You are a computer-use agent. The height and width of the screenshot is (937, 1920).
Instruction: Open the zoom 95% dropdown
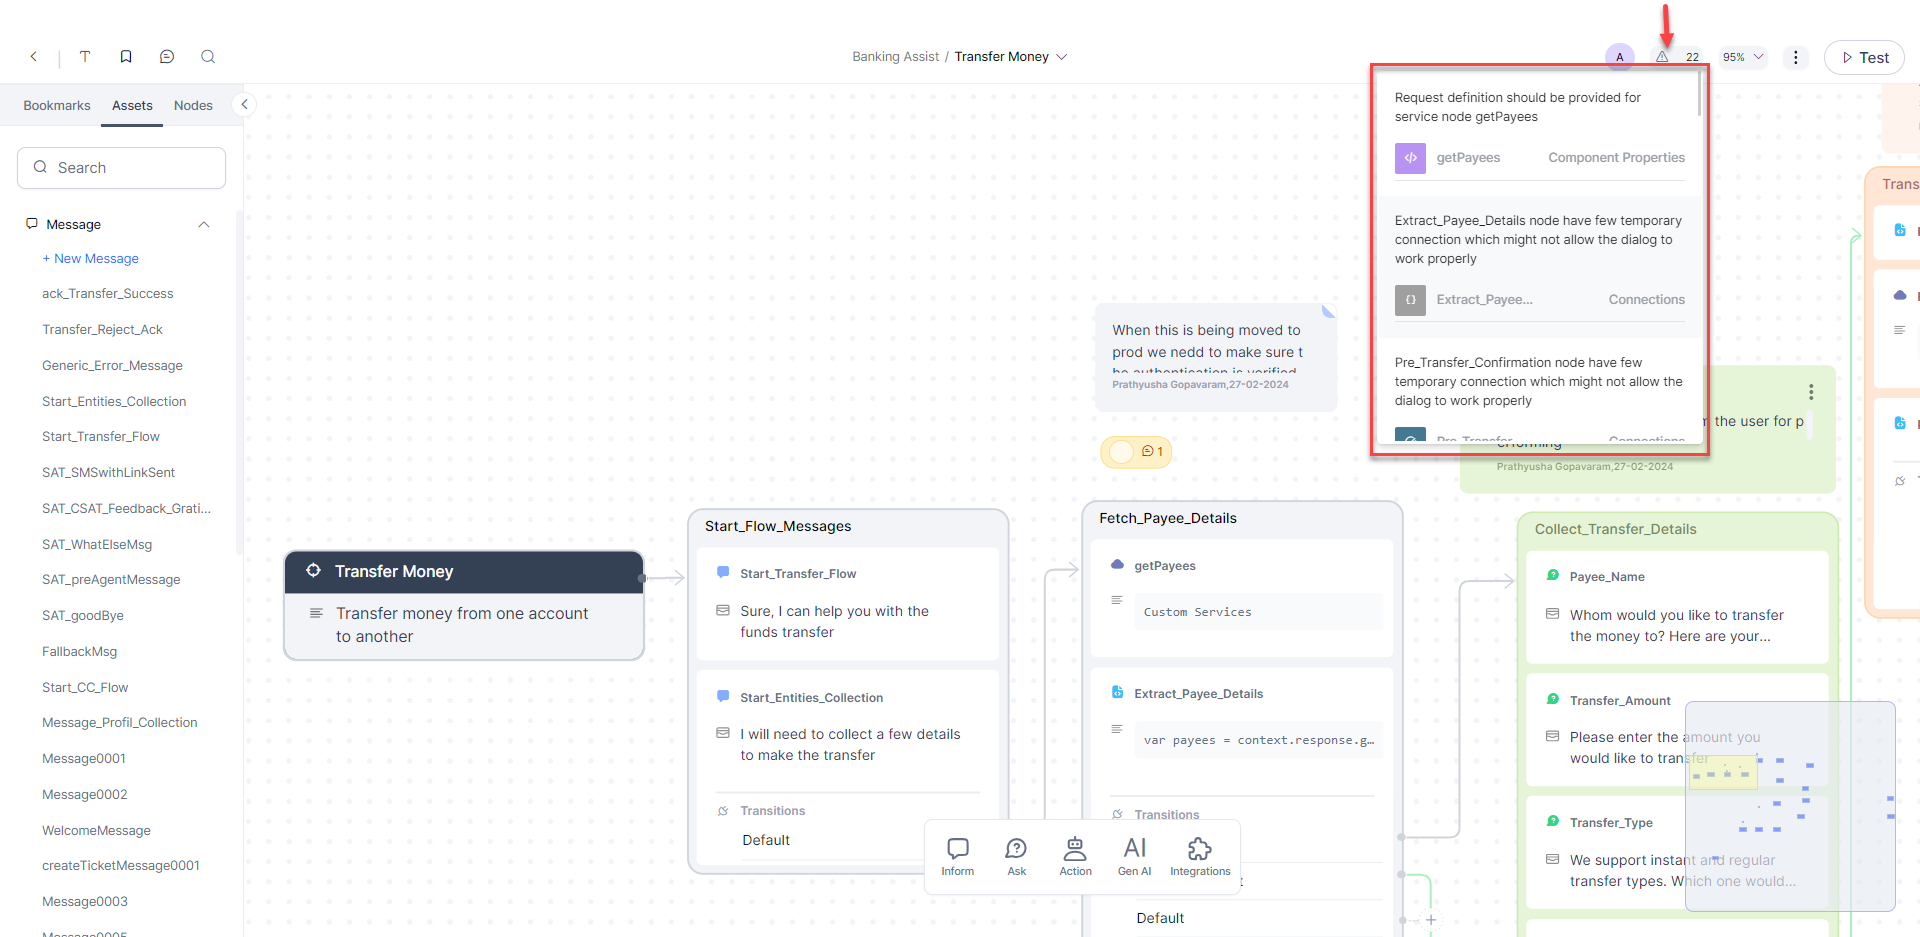click(1743, 57)
